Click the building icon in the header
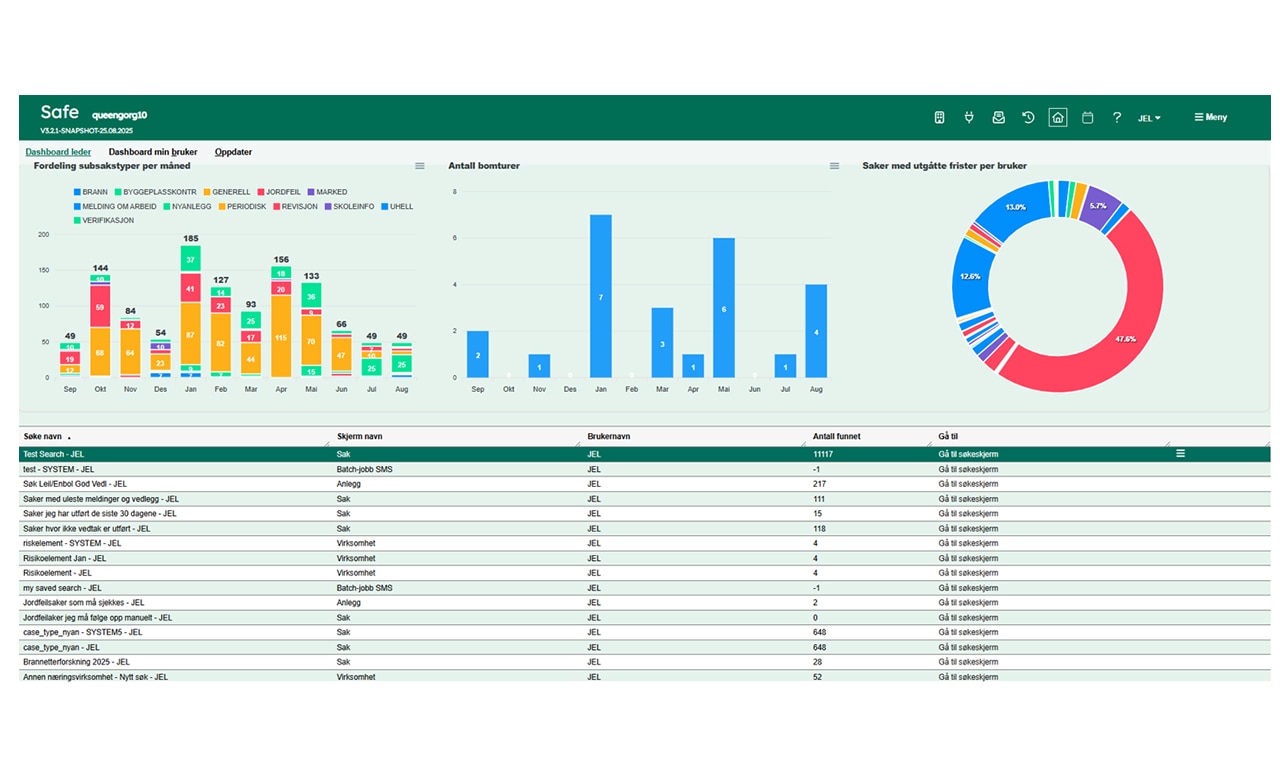The image size is (1280, 784). pos(939,118)
